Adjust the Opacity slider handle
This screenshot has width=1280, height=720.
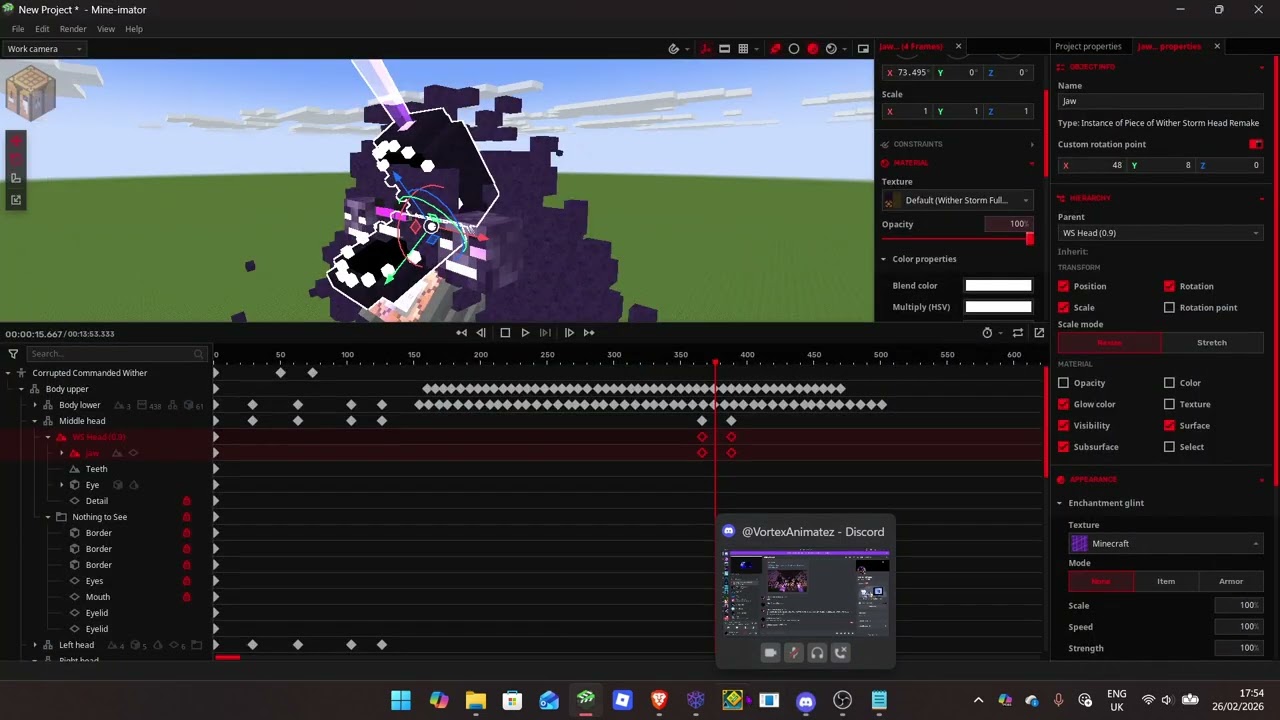pyautogui.click(x=1030, y=238)
